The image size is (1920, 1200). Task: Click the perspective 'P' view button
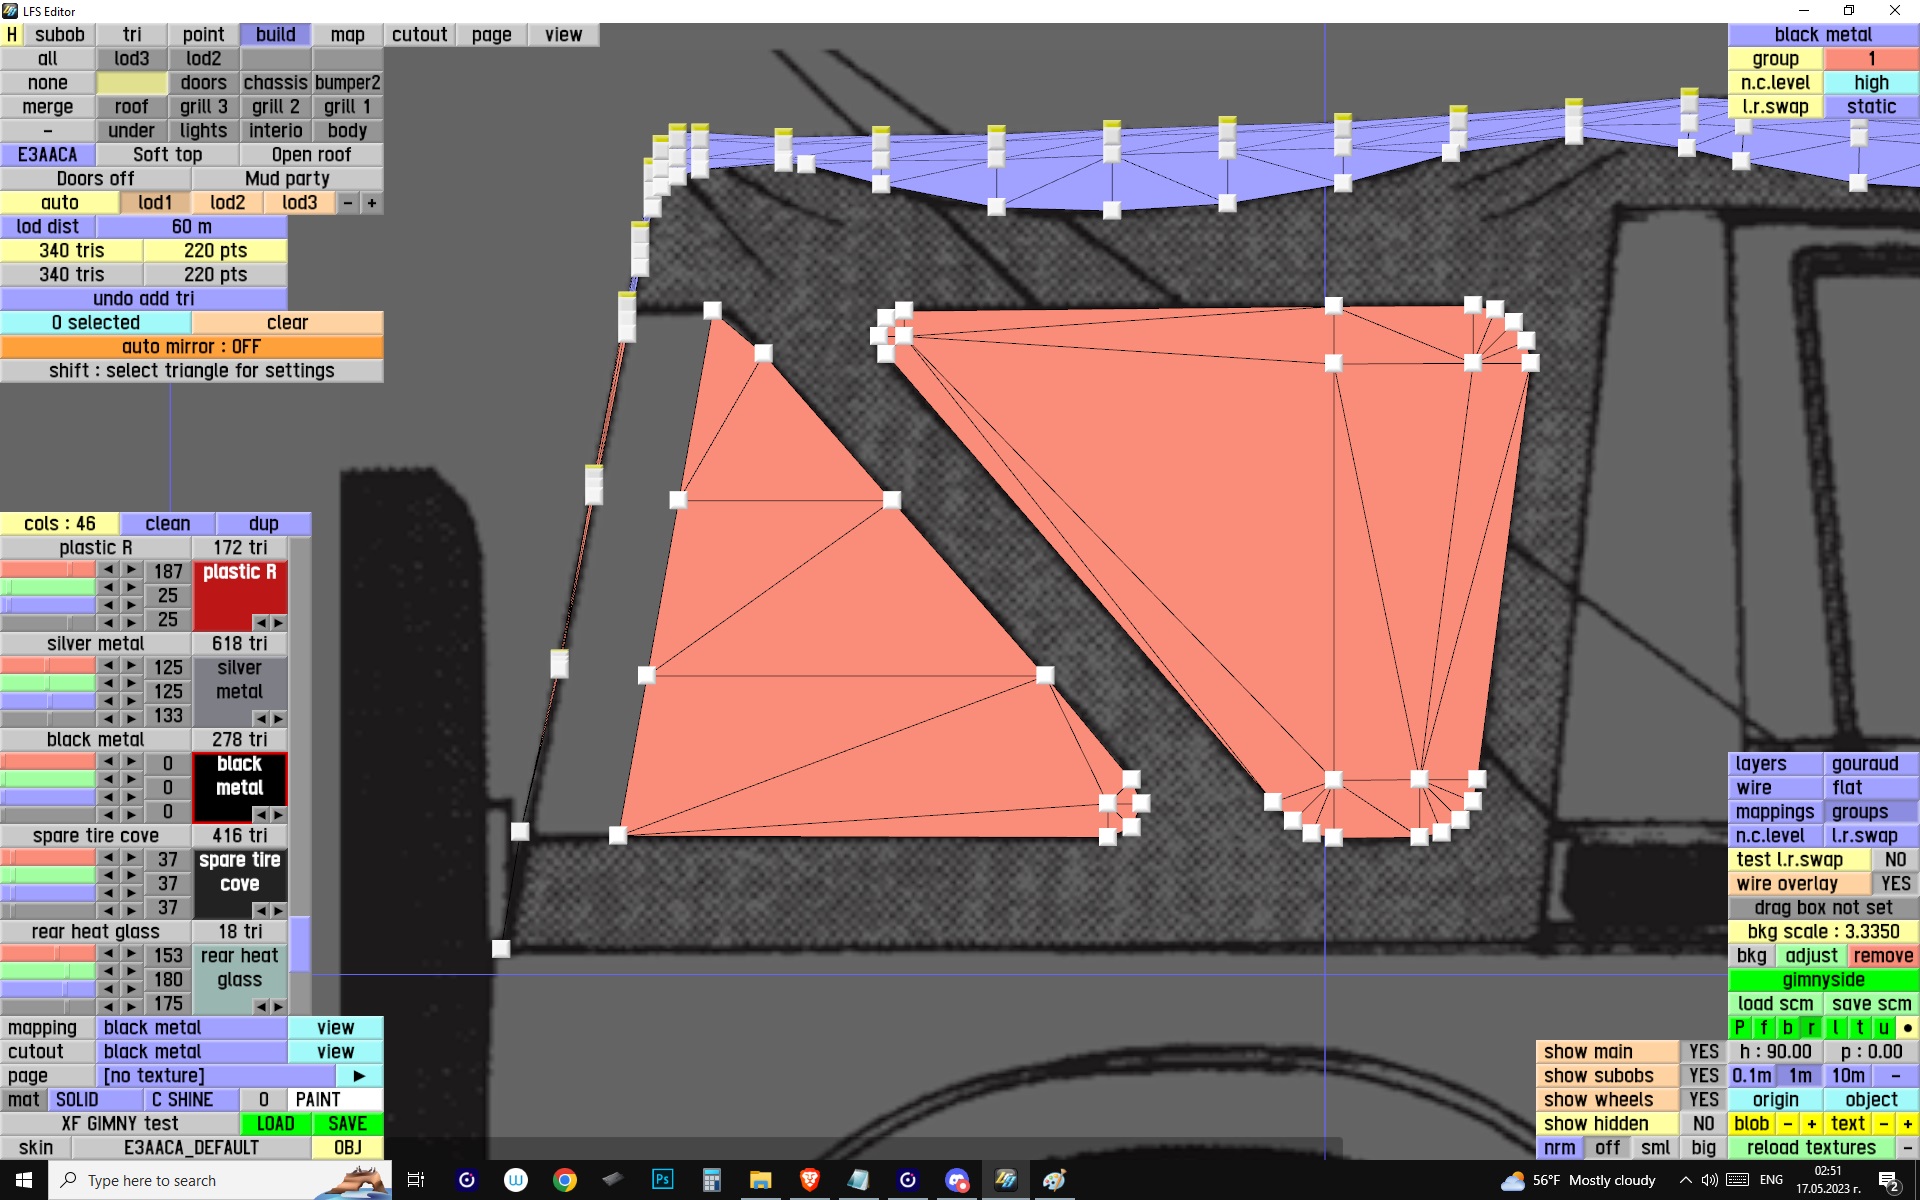1739,1028
